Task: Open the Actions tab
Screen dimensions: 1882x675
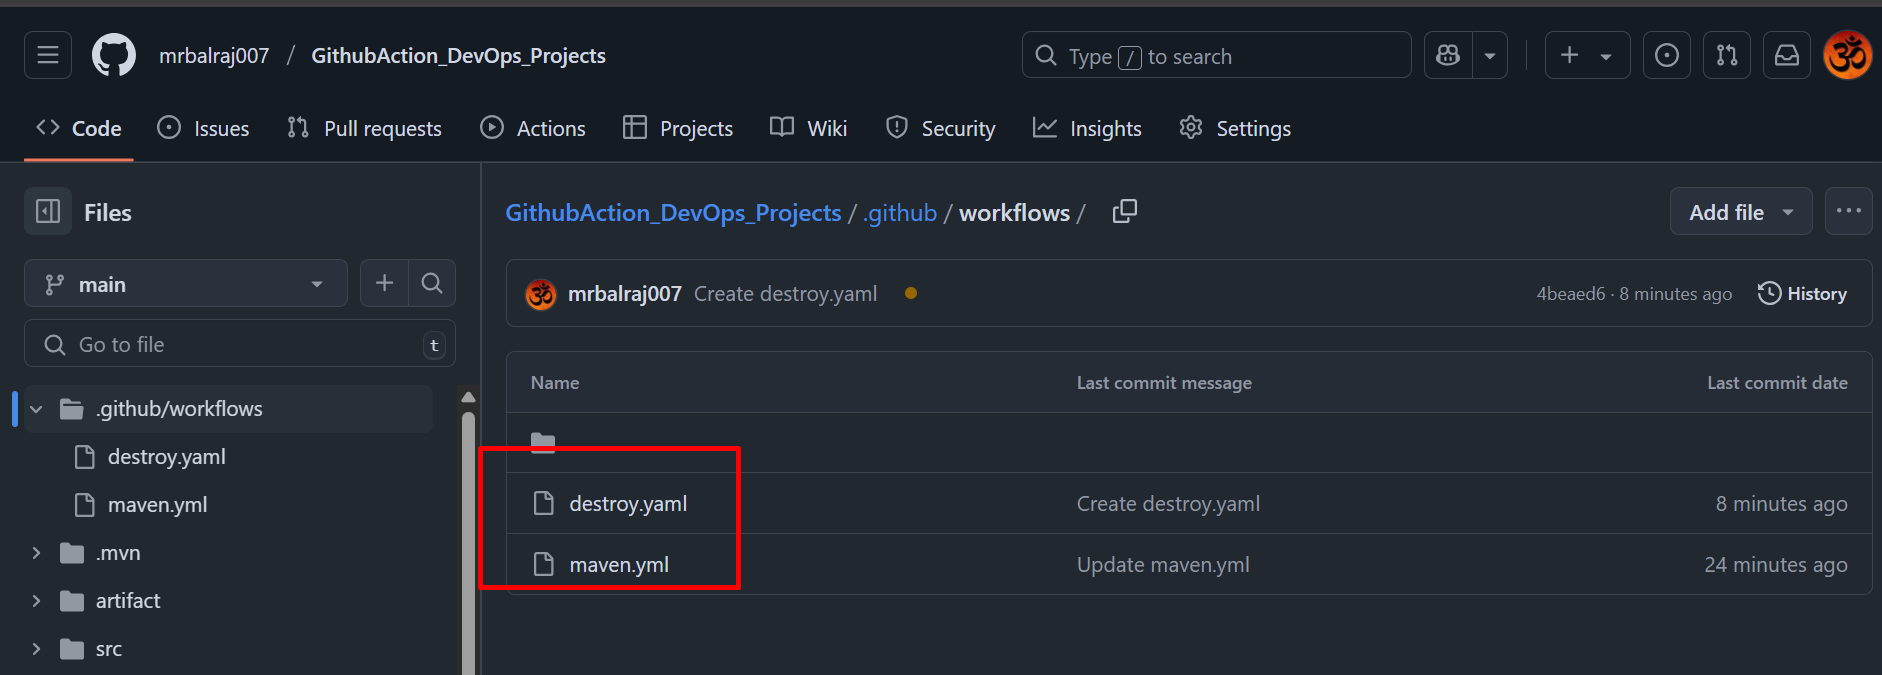Action: pyautogui.click(x=533, y=129)
